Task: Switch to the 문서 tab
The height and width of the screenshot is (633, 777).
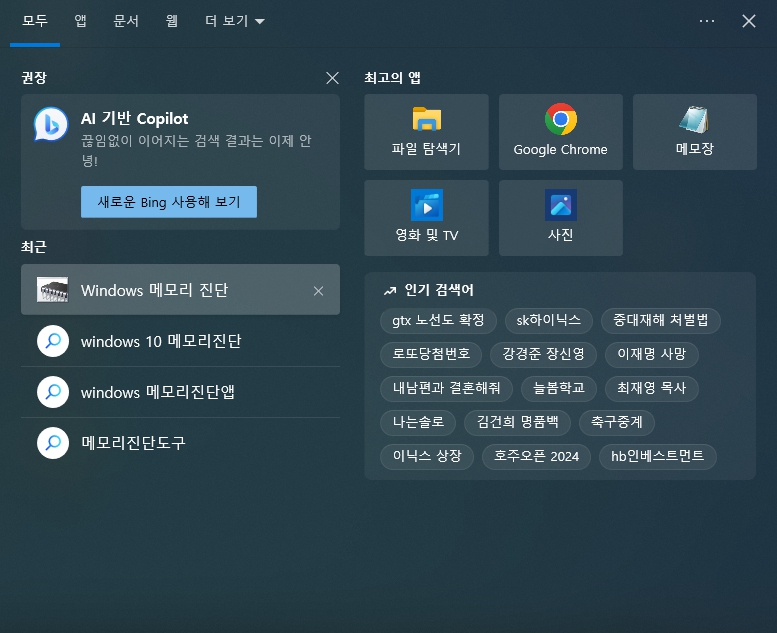Action: point(126,21)
